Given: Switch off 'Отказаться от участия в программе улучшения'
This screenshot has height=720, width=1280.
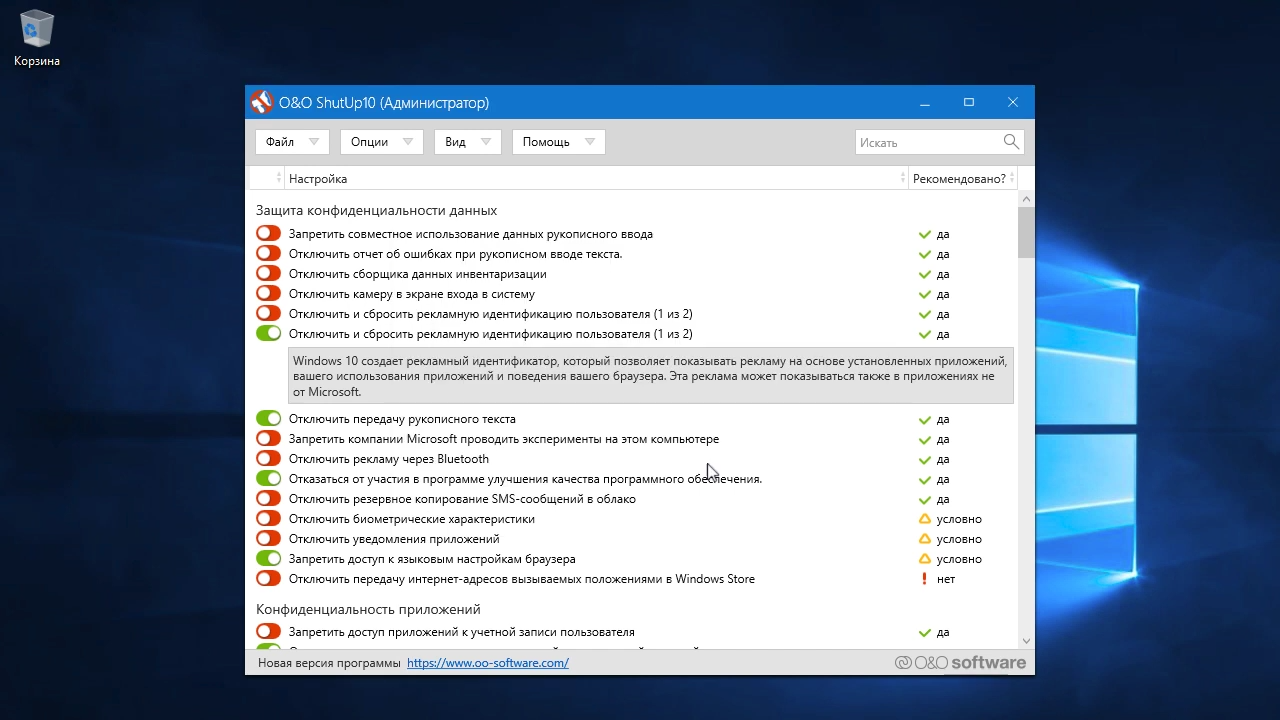Looking at the screenshot, I should click(268, 478).
